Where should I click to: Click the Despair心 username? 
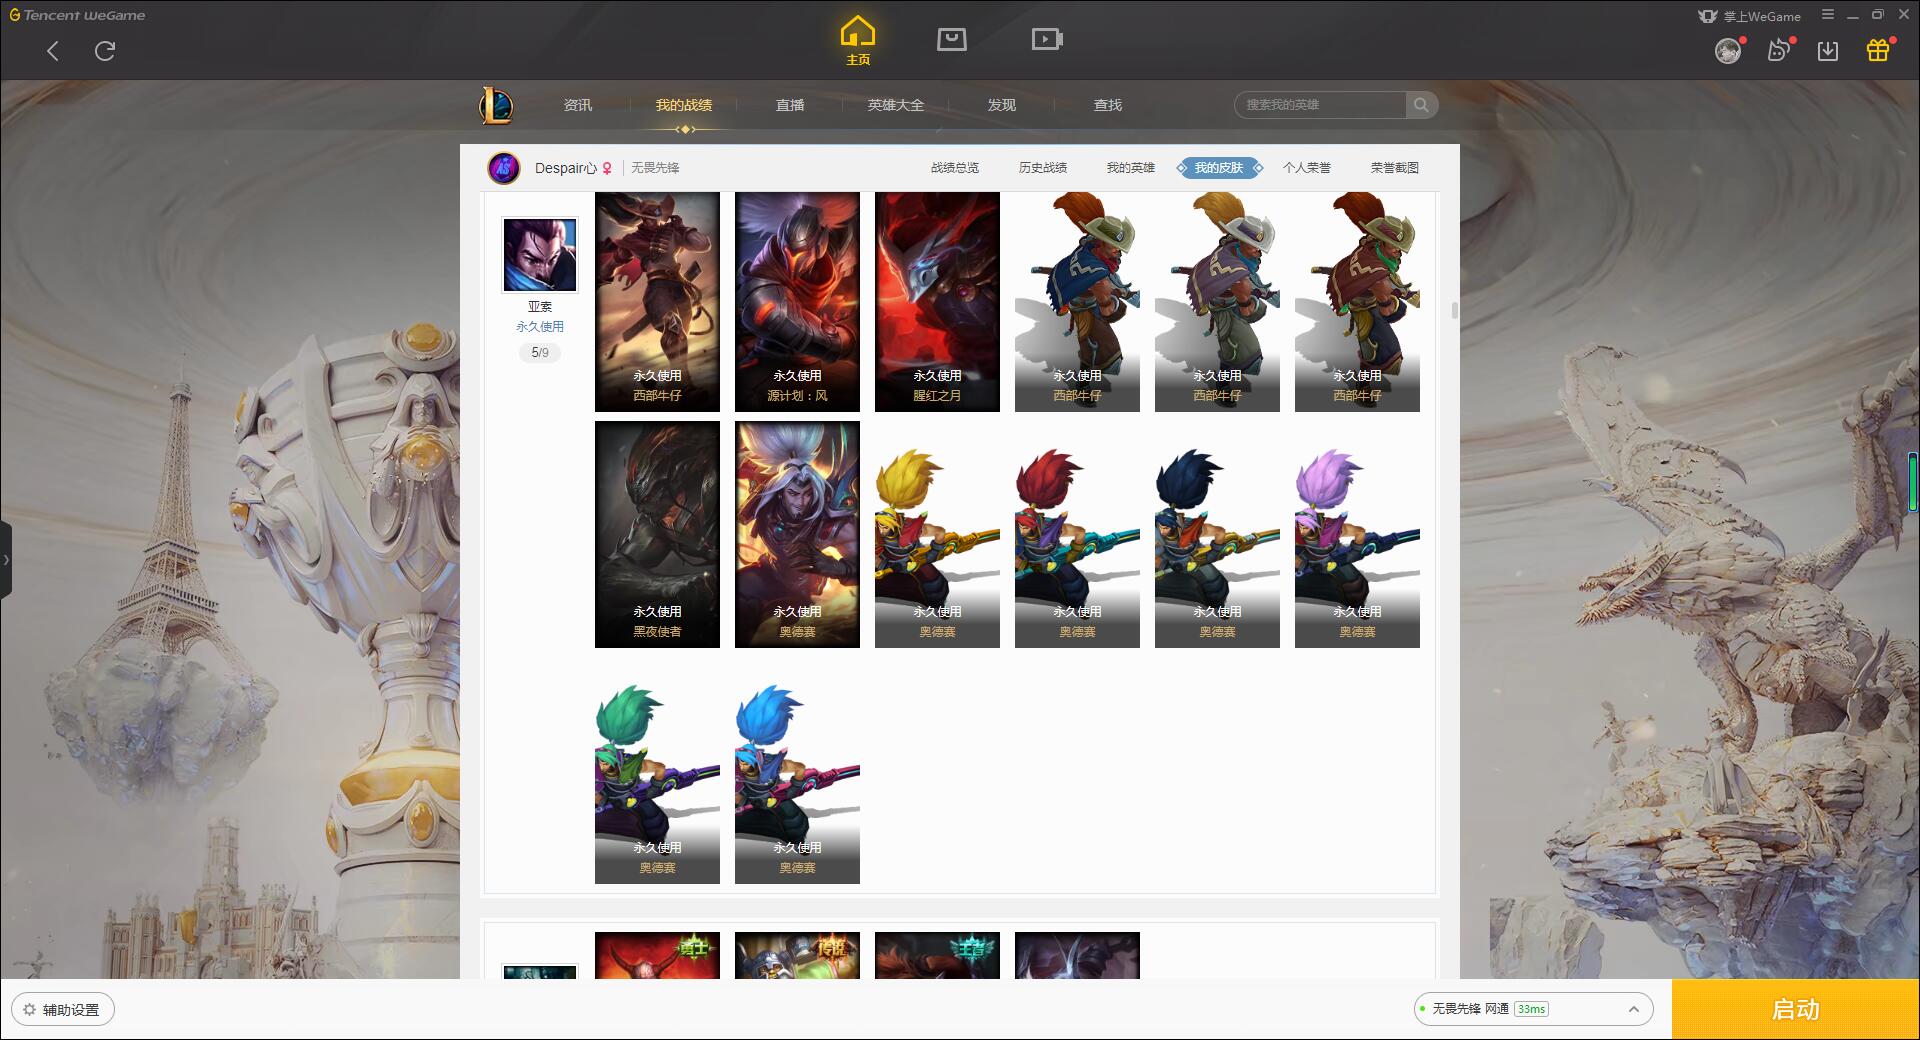click(x=565, y=168)
